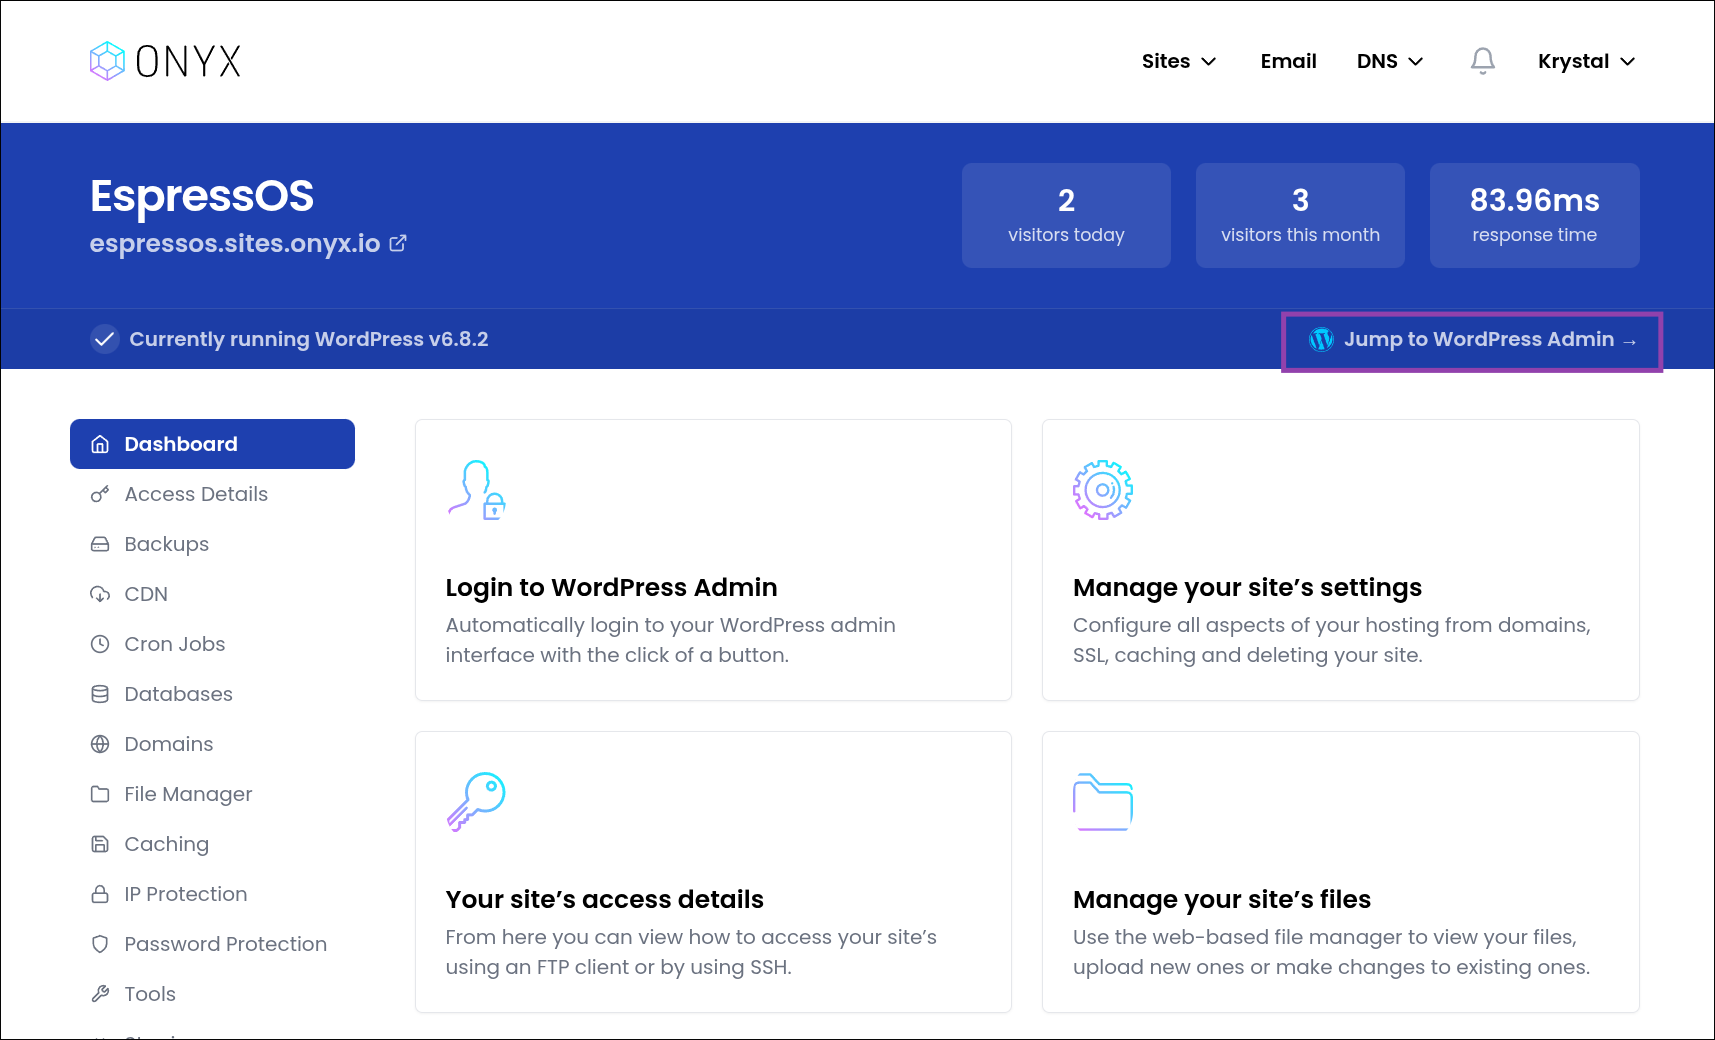Open Your site's access details card

[x=713, y=872]
